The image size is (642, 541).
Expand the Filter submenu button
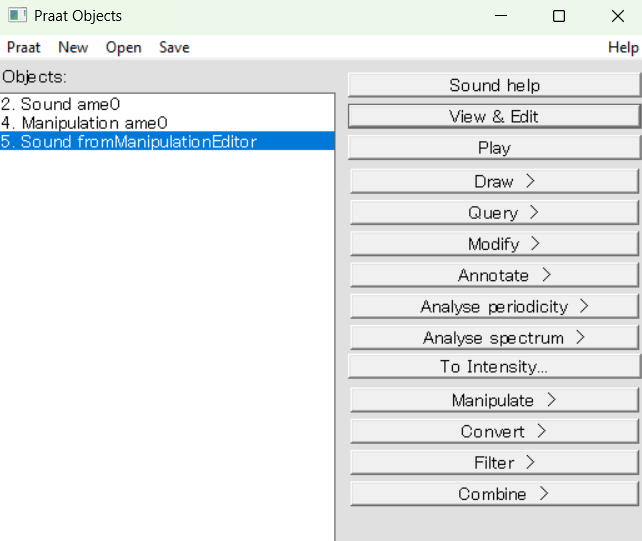click(494, 463)
